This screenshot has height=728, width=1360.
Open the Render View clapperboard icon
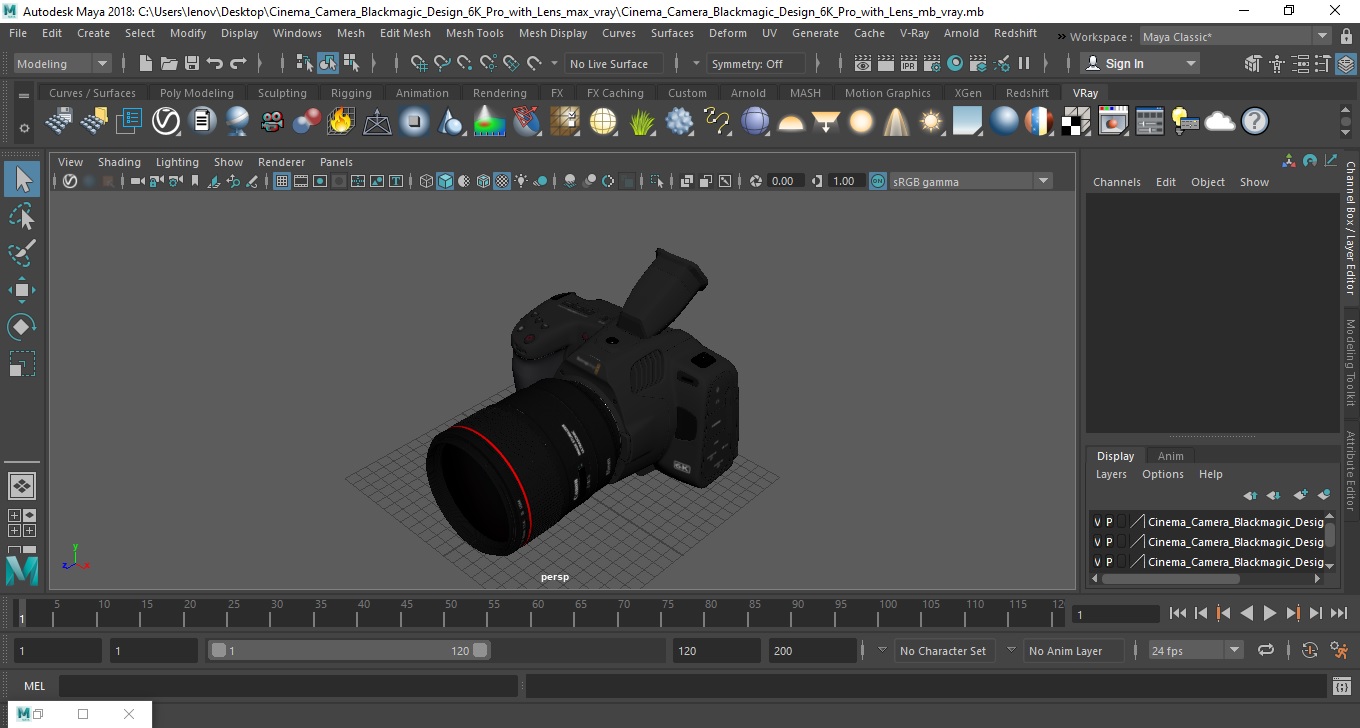[863, 63]
